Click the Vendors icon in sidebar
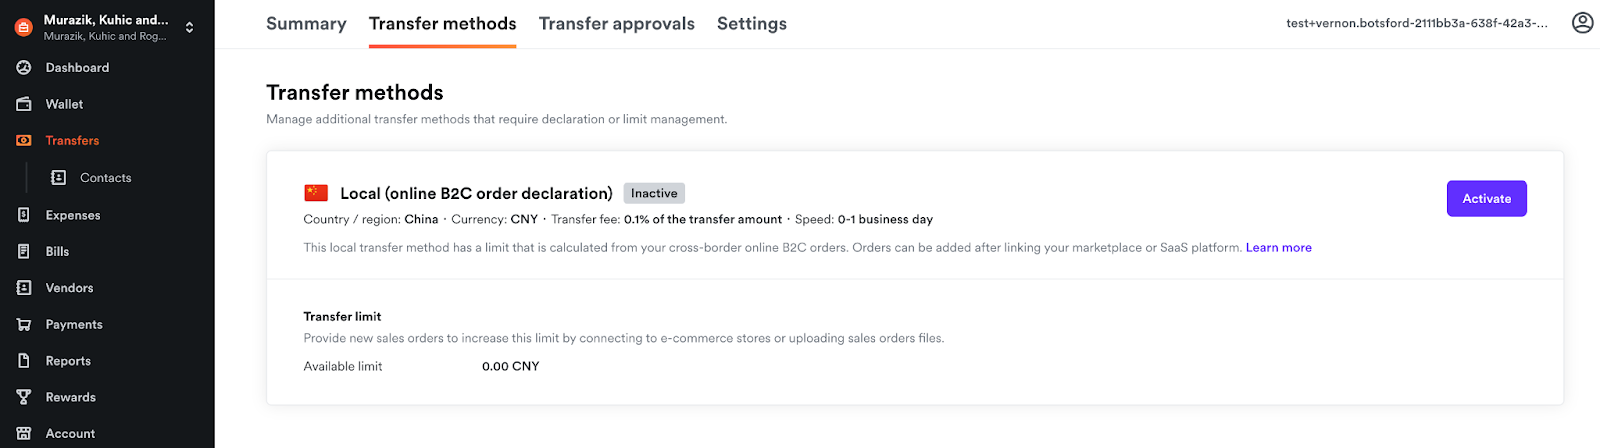 click(x=24, y=288)
